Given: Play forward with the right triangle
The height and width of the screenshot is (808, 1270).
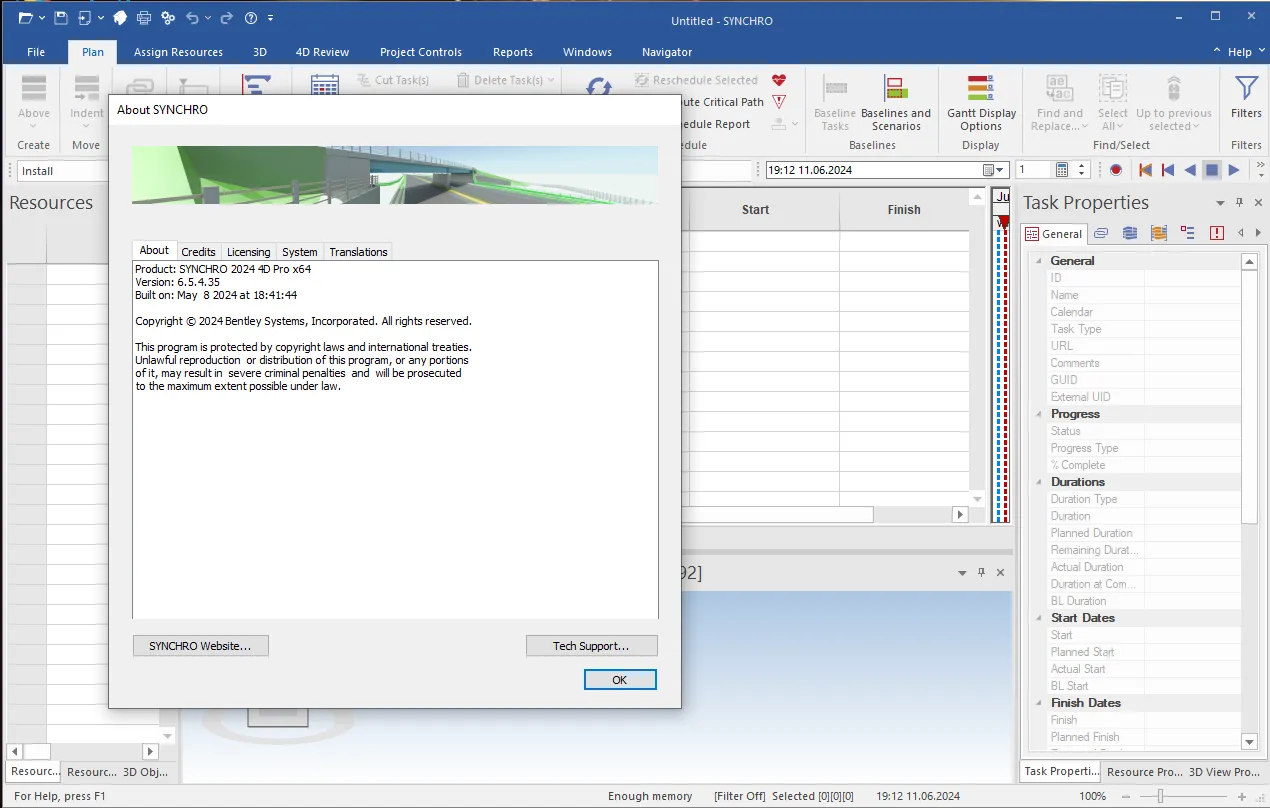Looking at the screenshot, I should tap(1234, 170).
